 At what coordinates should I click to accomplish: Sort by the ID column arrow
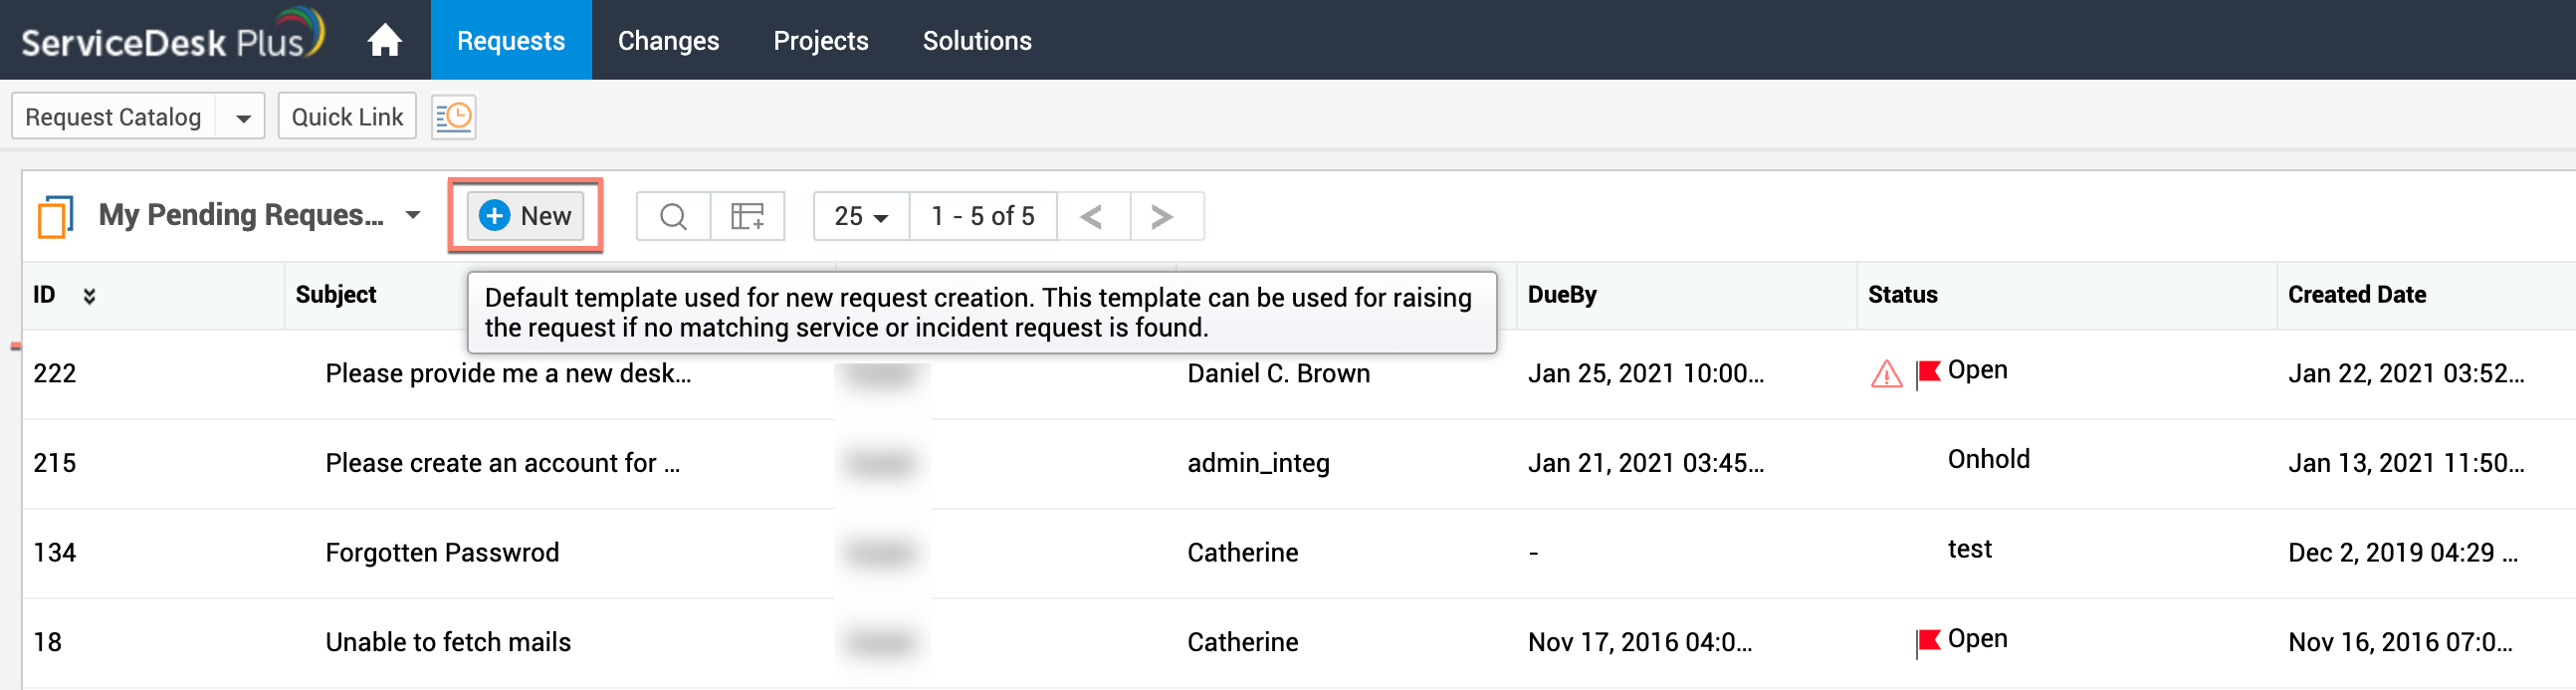pyautogui.click(x=89, y=296)
